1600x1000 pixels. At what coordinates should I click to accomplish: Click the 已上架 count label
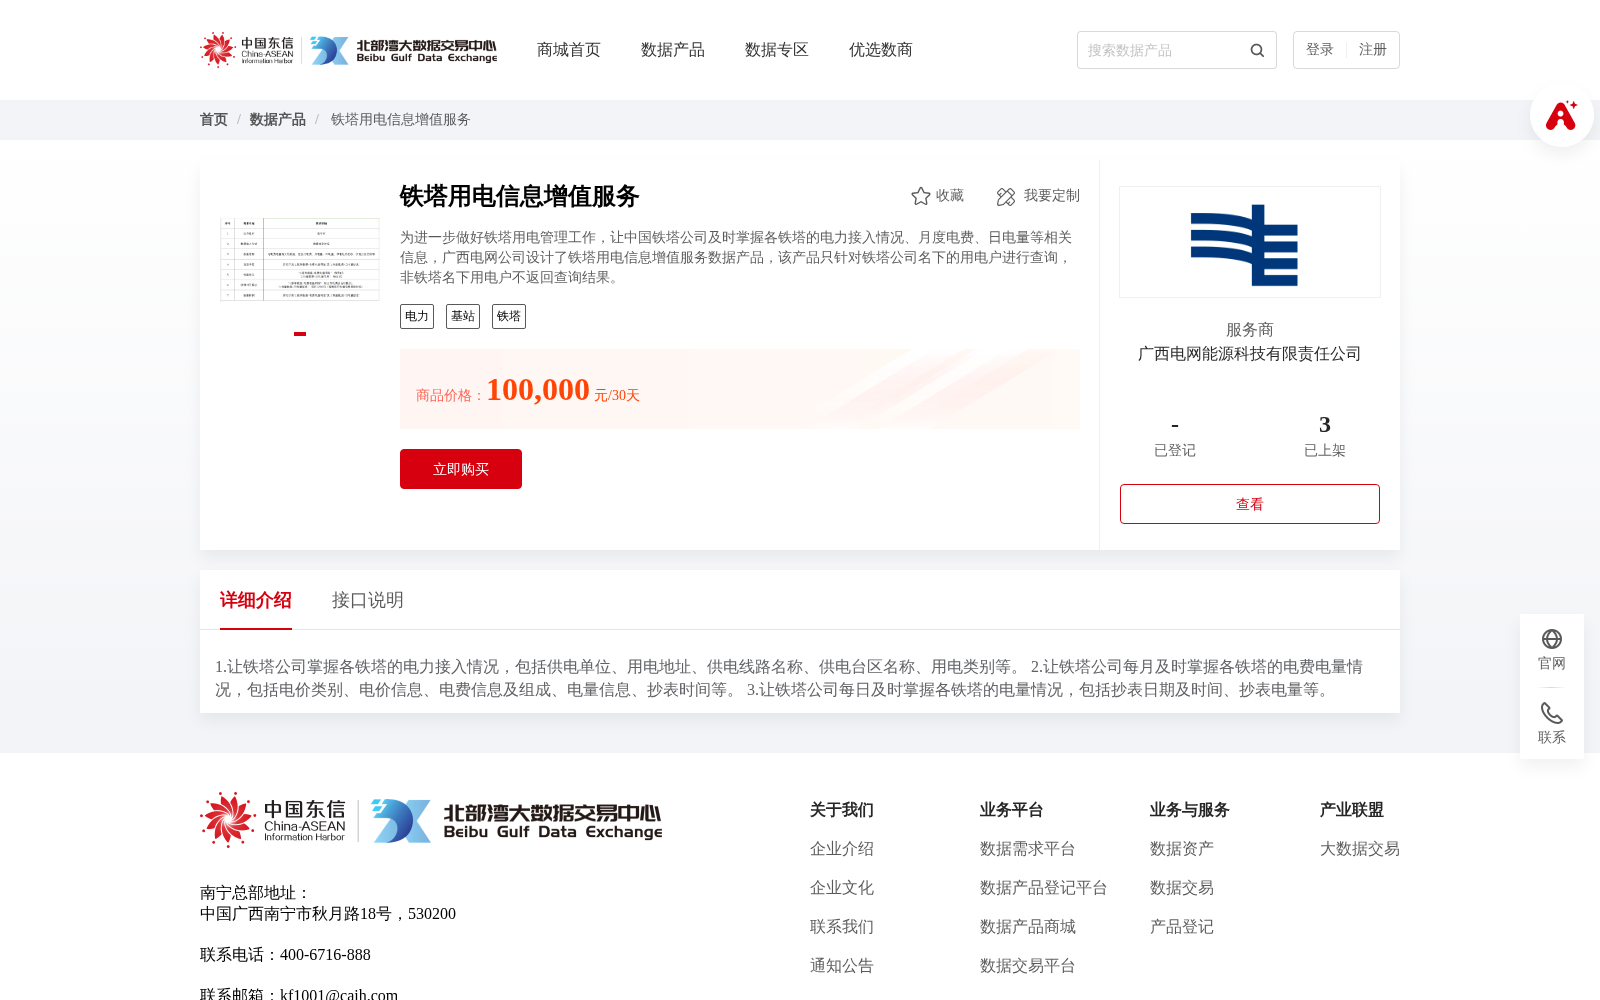pyautogui.click(x=1325, y=451)
